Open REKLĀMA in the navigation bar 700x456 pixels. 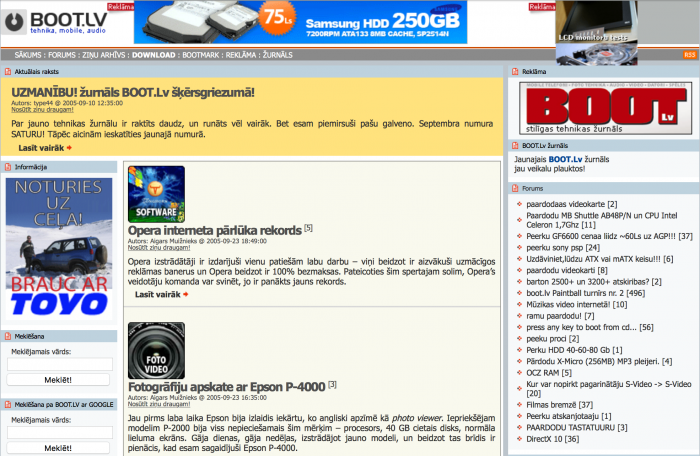(x=241, y=55)
